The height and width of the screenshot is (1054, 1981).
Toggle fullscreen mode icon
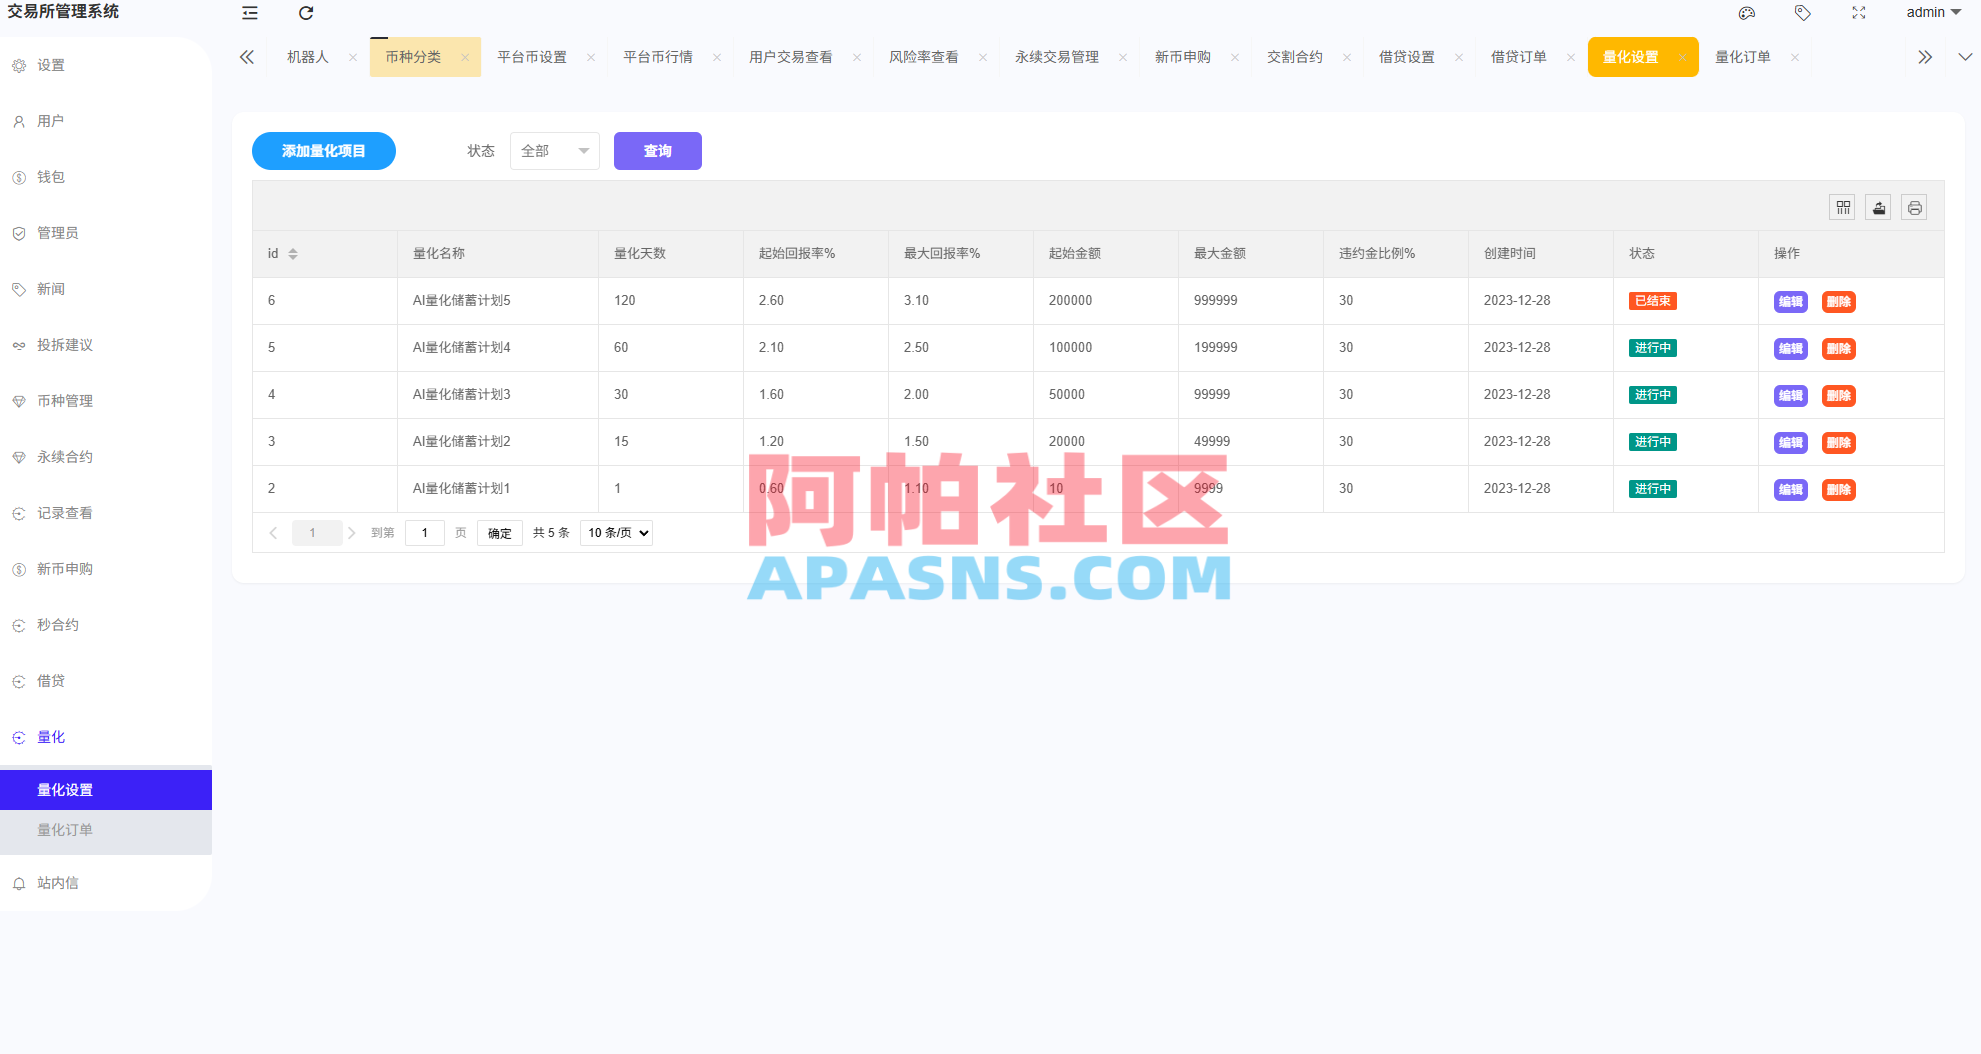coord(1858,13)
